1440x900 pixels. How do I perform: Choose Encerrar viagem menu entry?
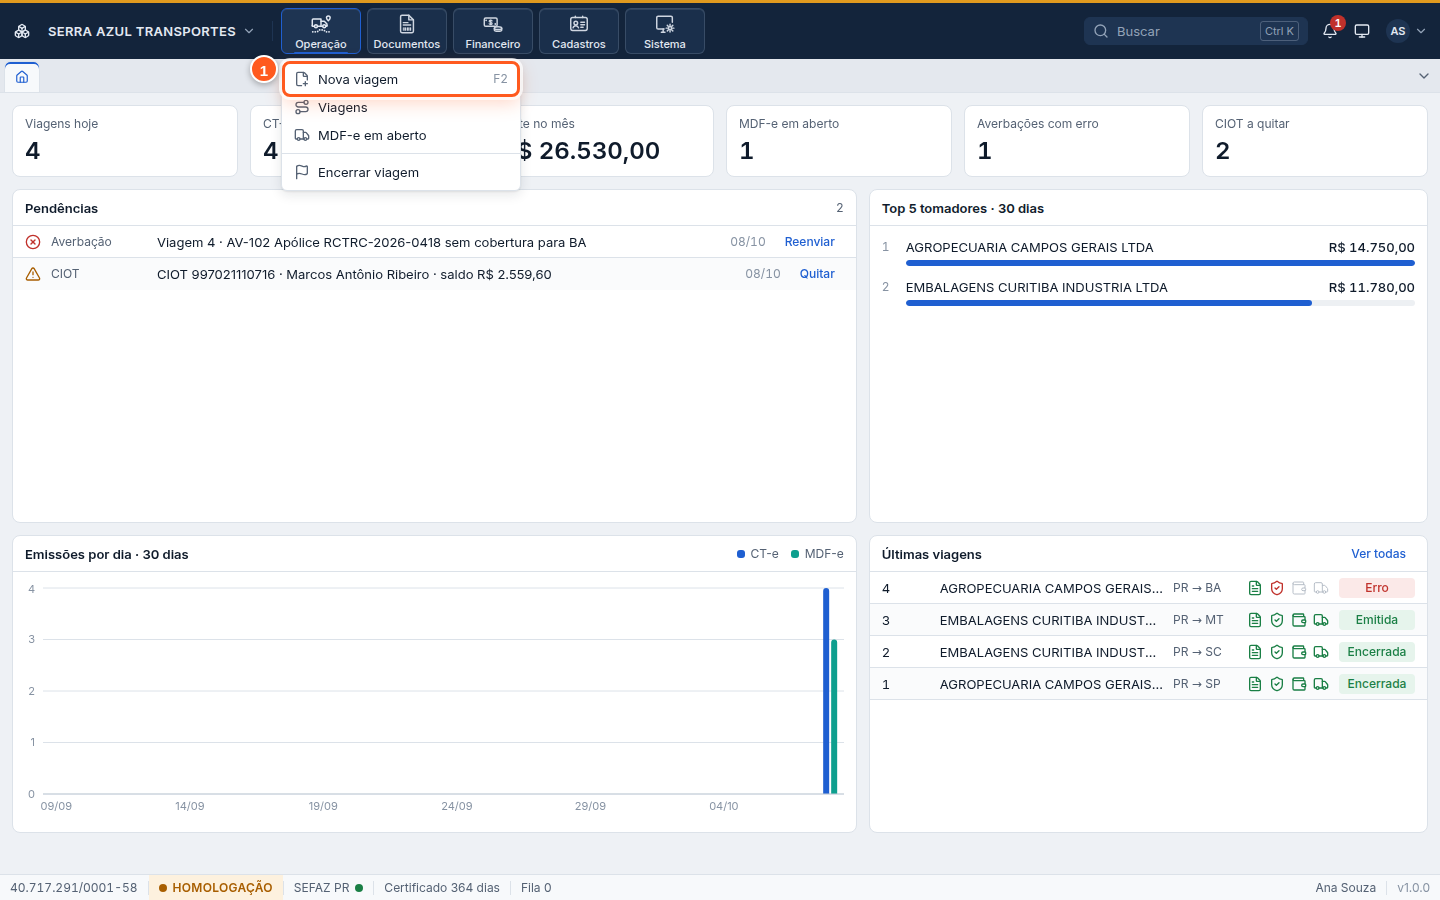401,173
